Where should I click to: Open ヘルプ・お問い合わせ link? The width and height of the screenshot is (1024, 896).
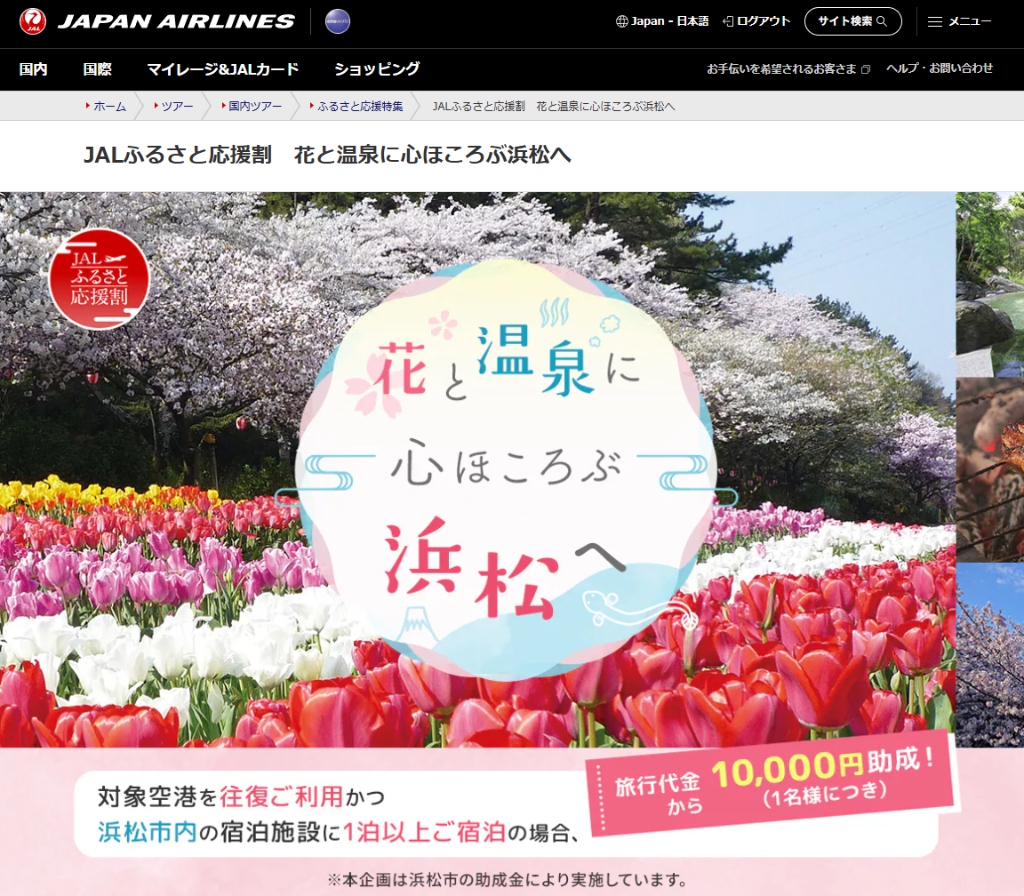click(x=939, y=68)
